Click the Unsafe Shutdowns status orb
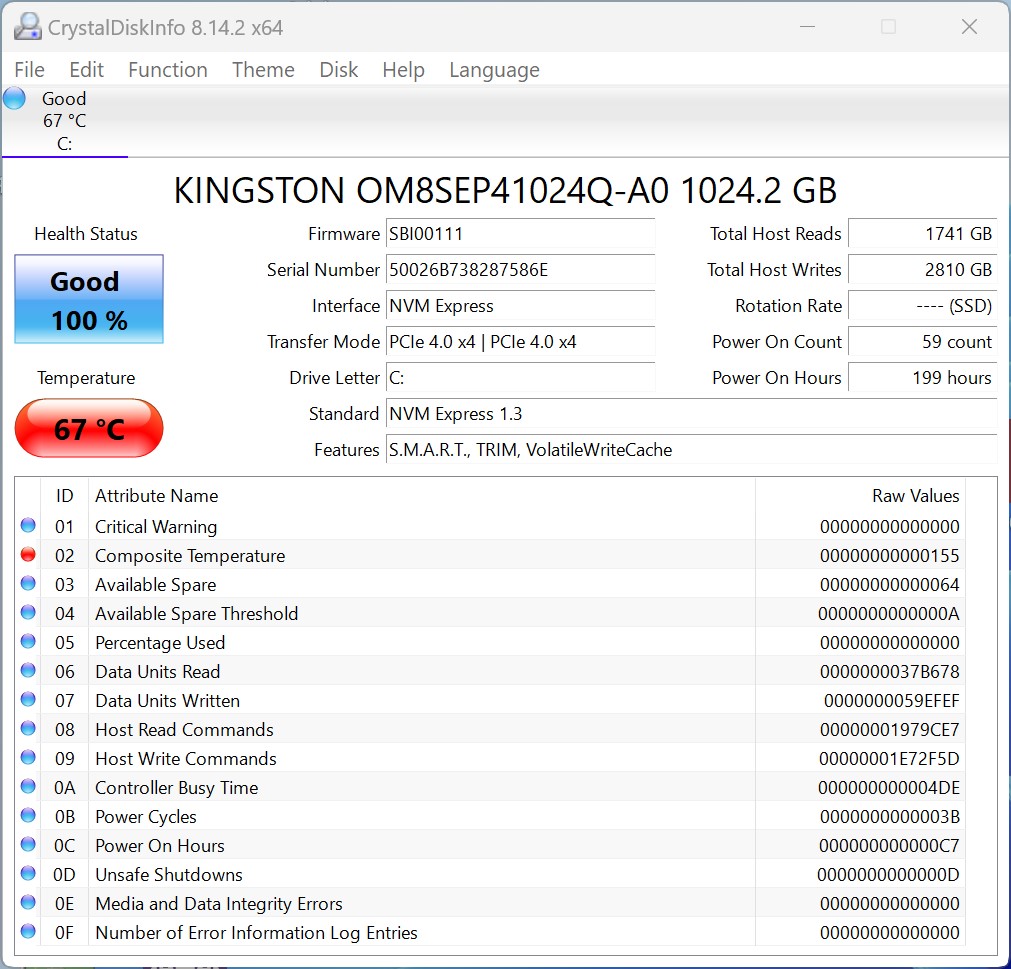The width and height of the screenshot is (1011, 969). click(x=28, y=874)
